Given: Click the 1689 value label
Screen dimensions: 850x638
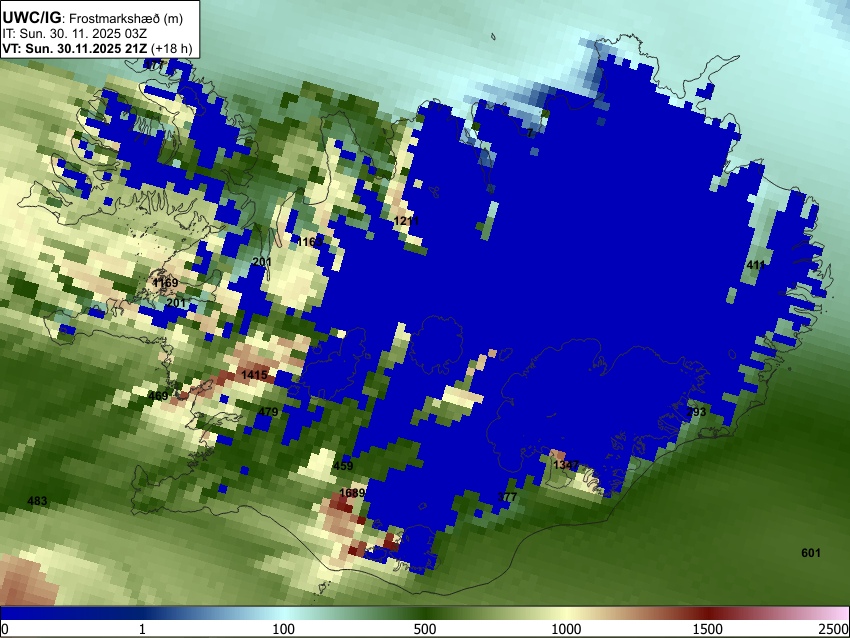Looking at the screenshot, I should (x=352, y=493).
